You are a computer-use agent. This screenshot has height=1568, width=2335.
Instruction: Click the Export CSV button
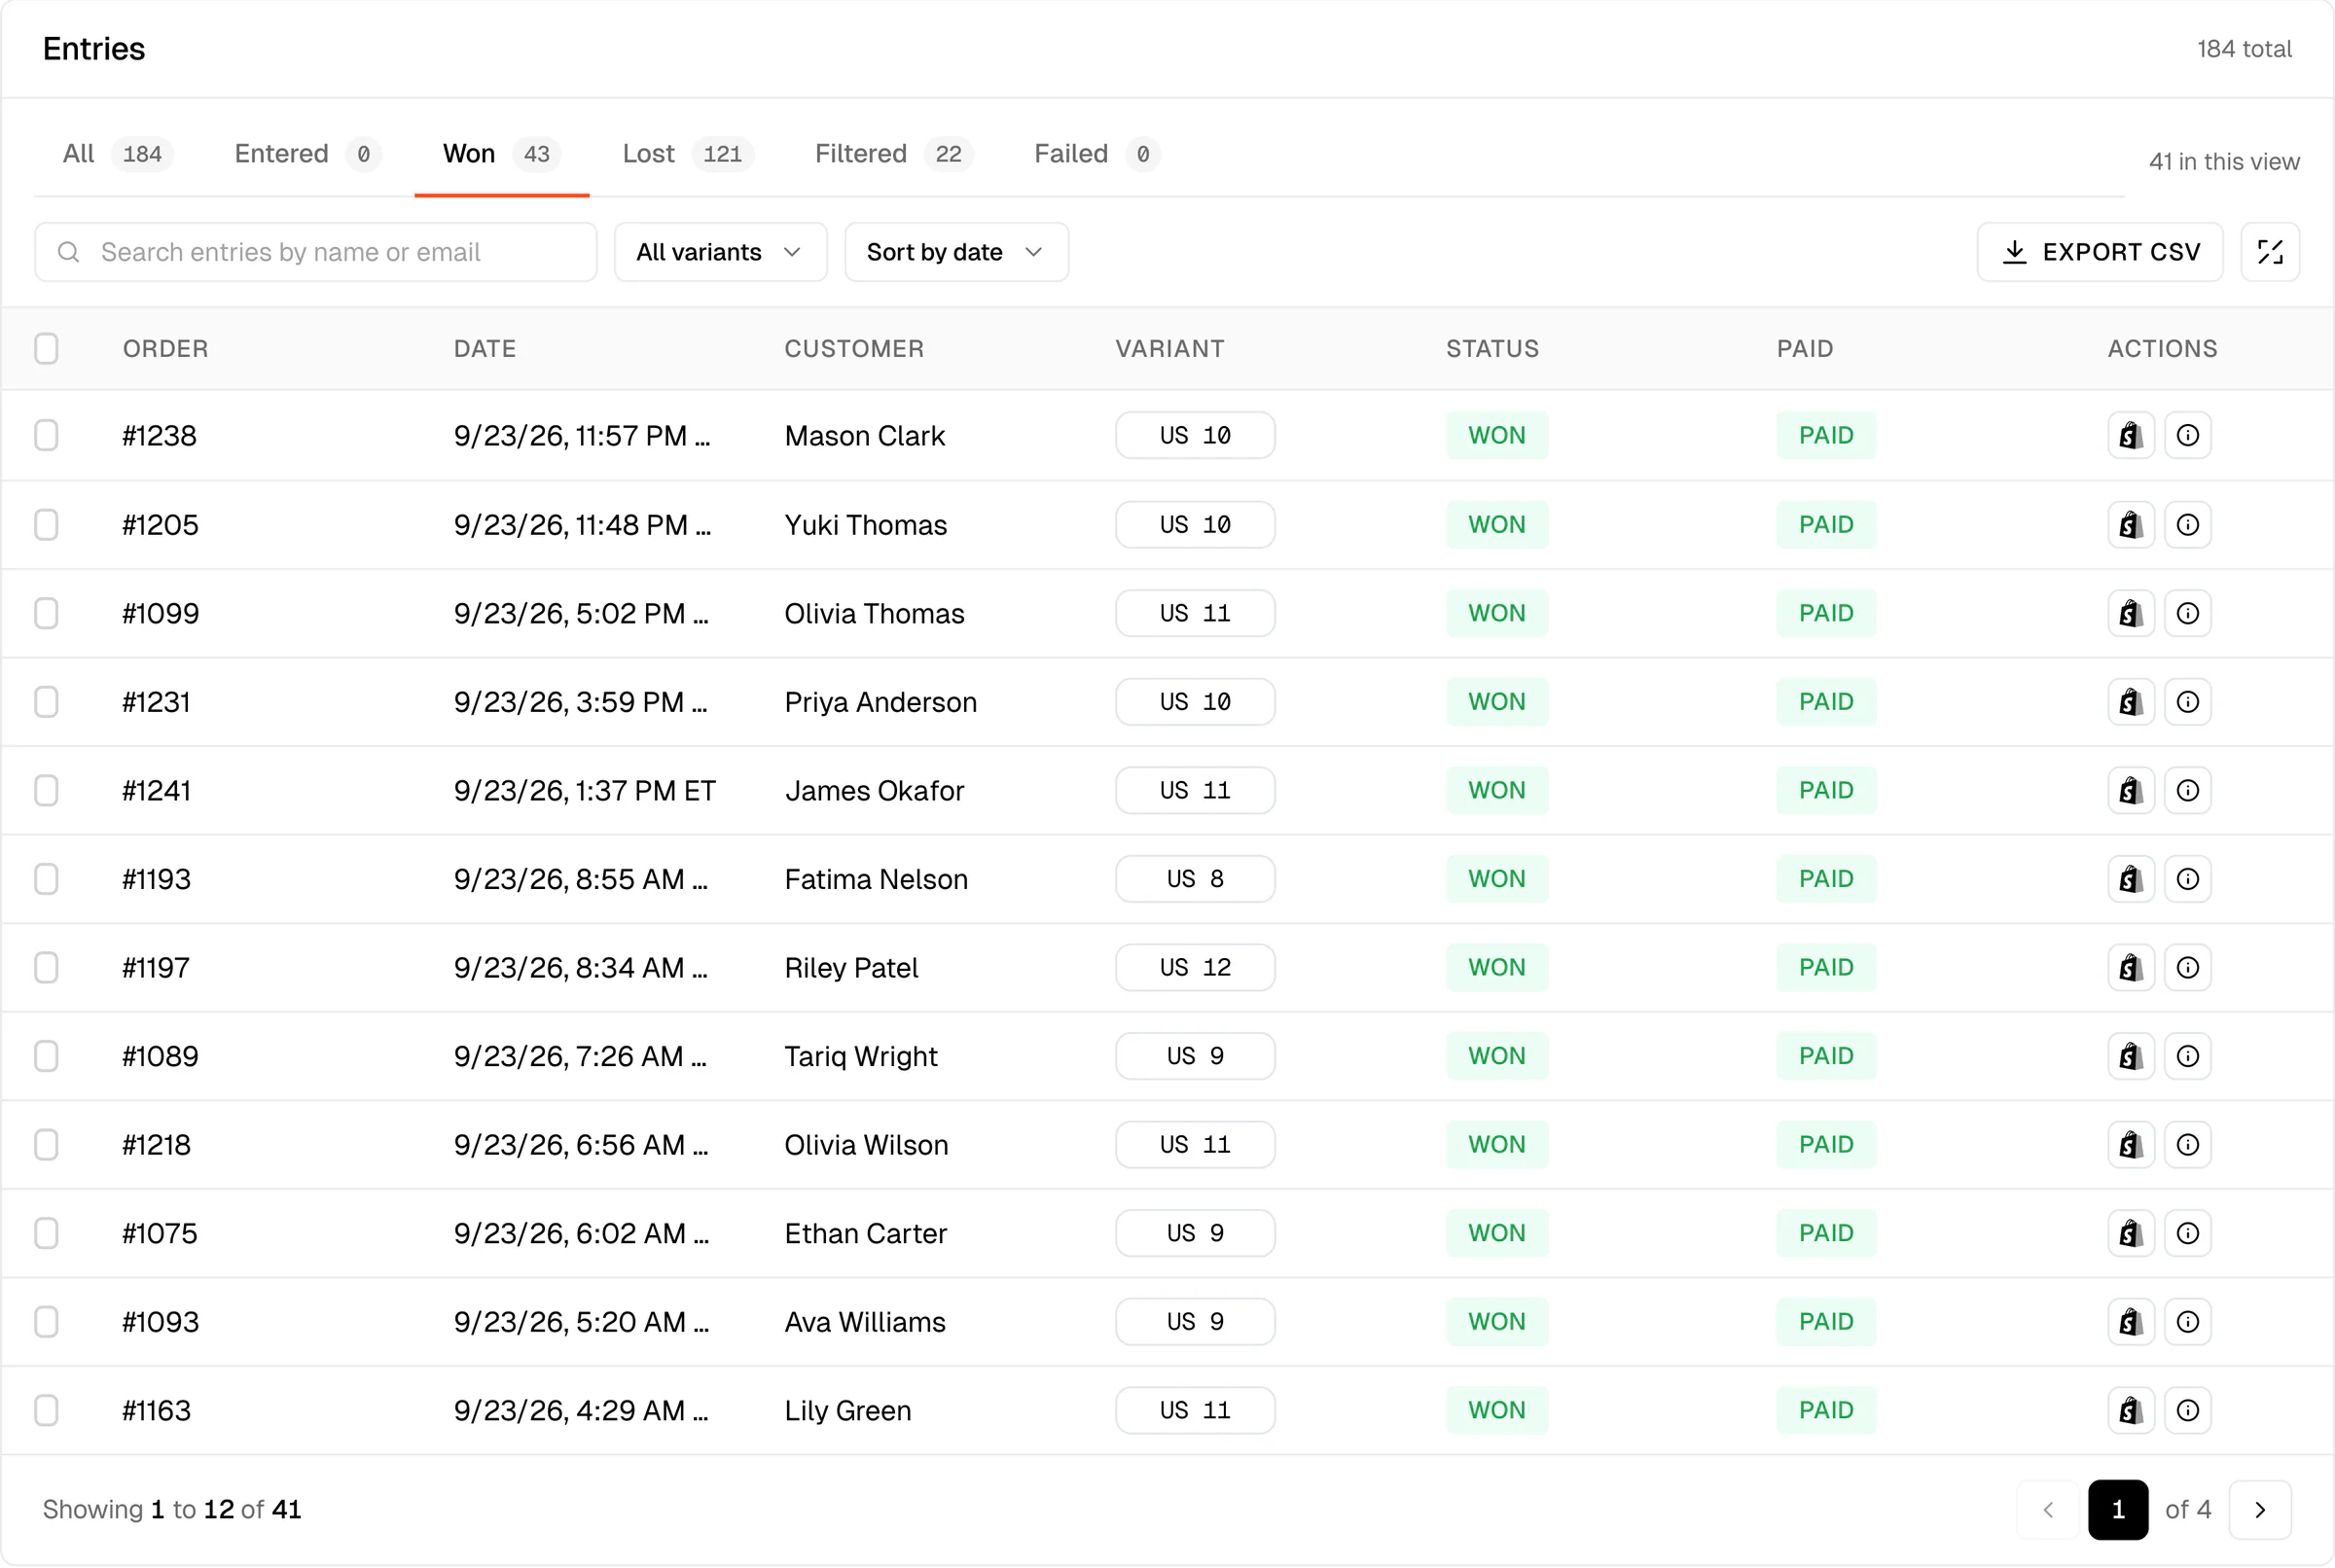point(2100,252)
